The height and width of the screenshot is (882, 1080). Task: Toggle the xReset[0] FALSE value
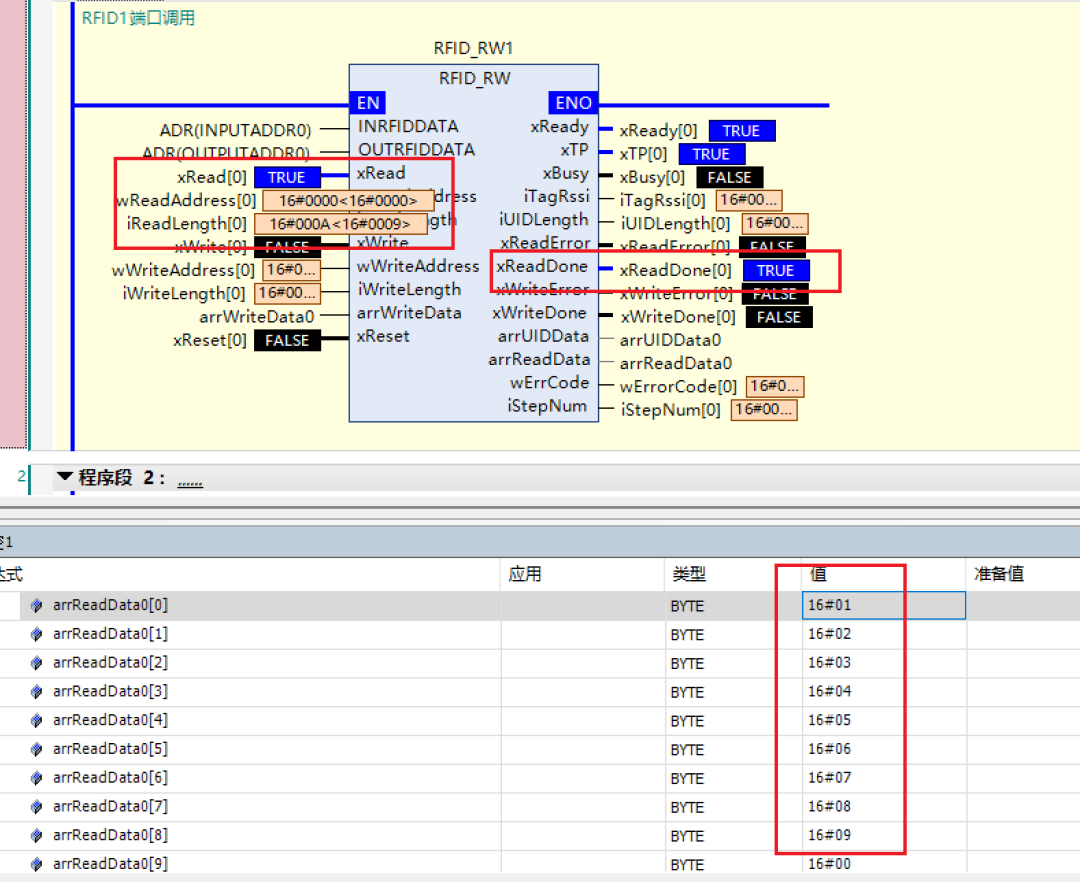287,341
